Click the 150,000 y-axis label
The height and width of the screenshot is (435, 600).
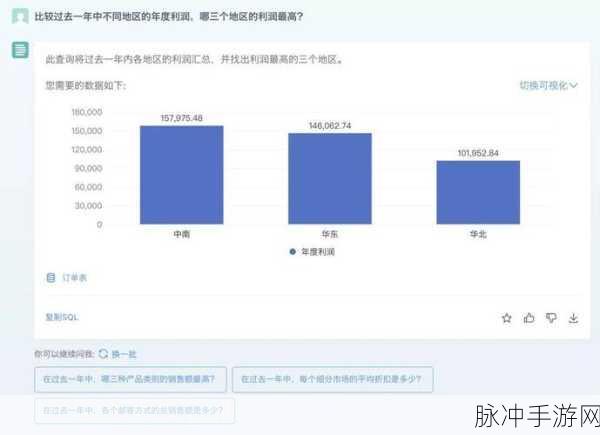point(87,131)
